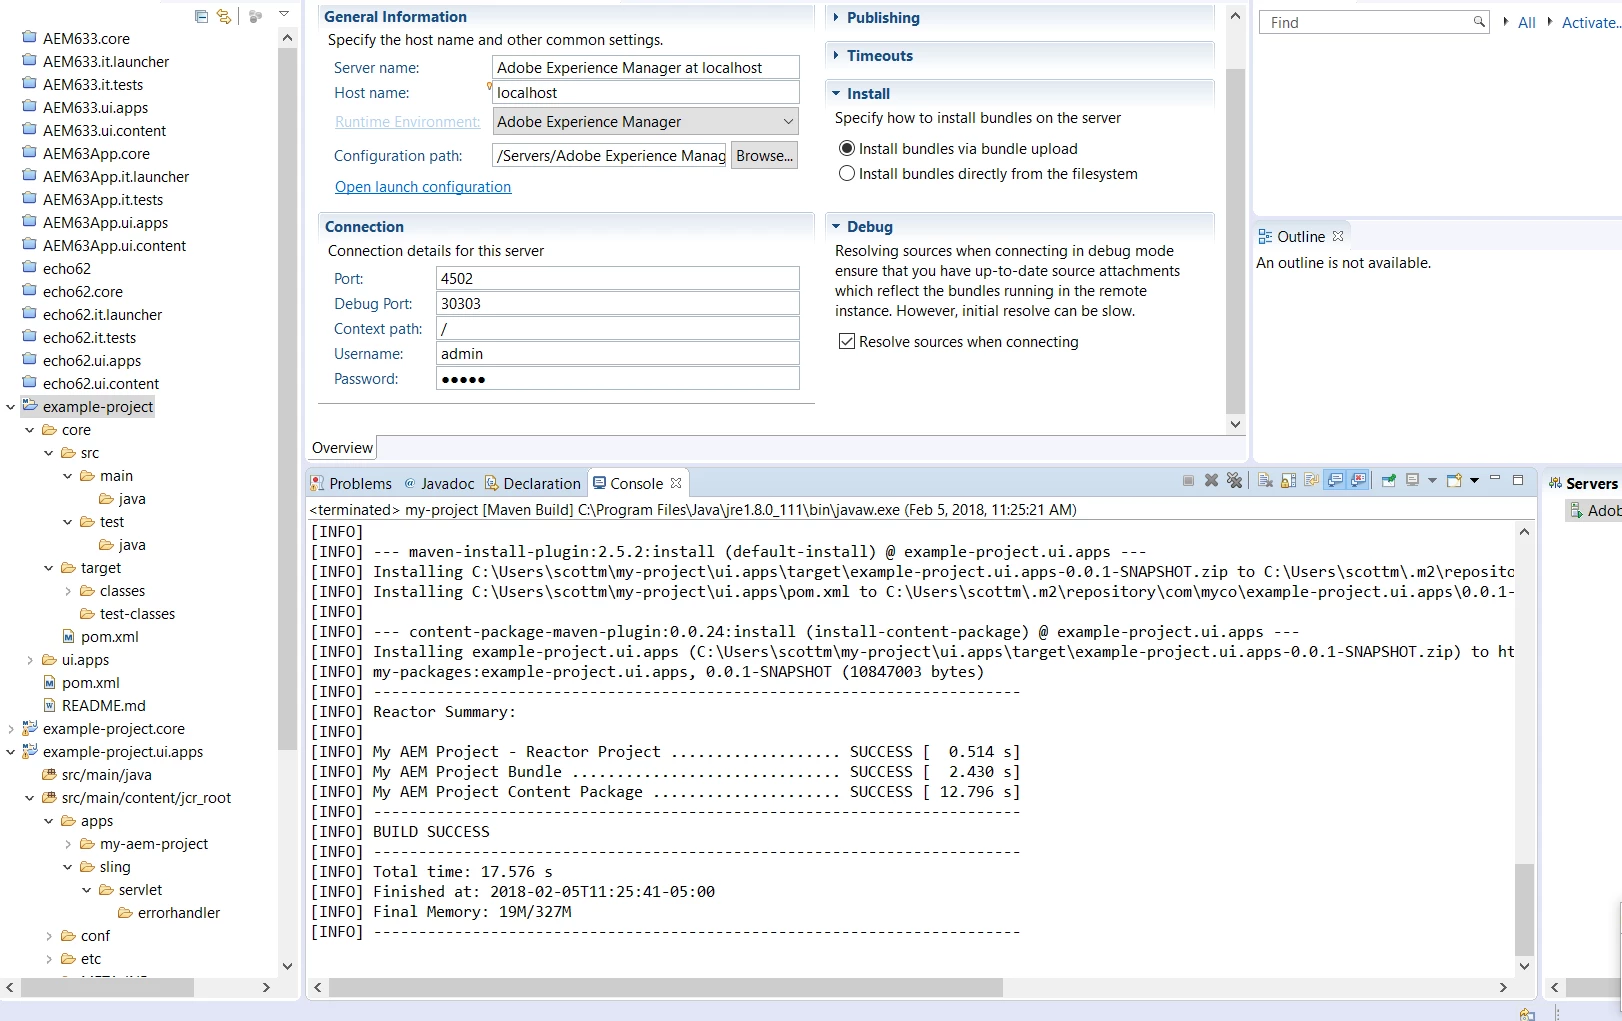This screenshot has width=1622, height=1021.
Task: Click the grey working-set filter icon
Action: pos(255,16)
